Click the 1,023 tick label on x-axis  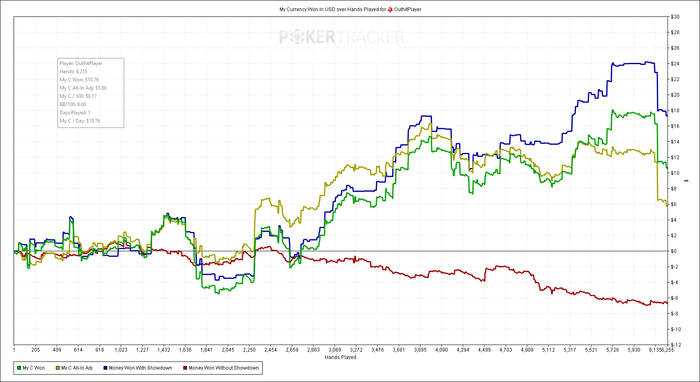(121, 350)
